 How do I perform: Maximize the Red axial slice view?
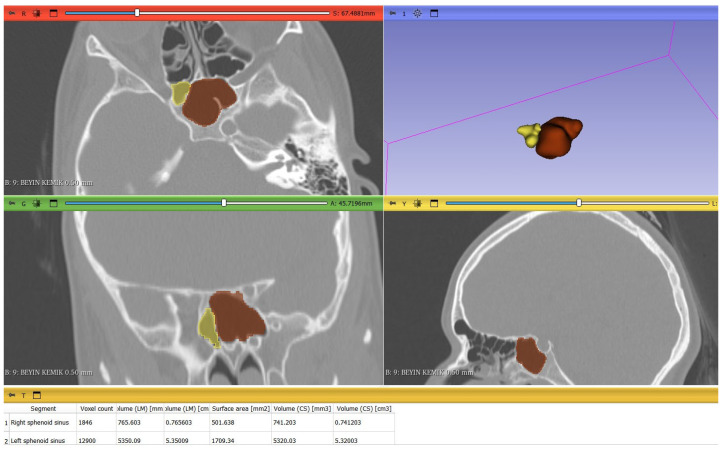tap(53, 13)
